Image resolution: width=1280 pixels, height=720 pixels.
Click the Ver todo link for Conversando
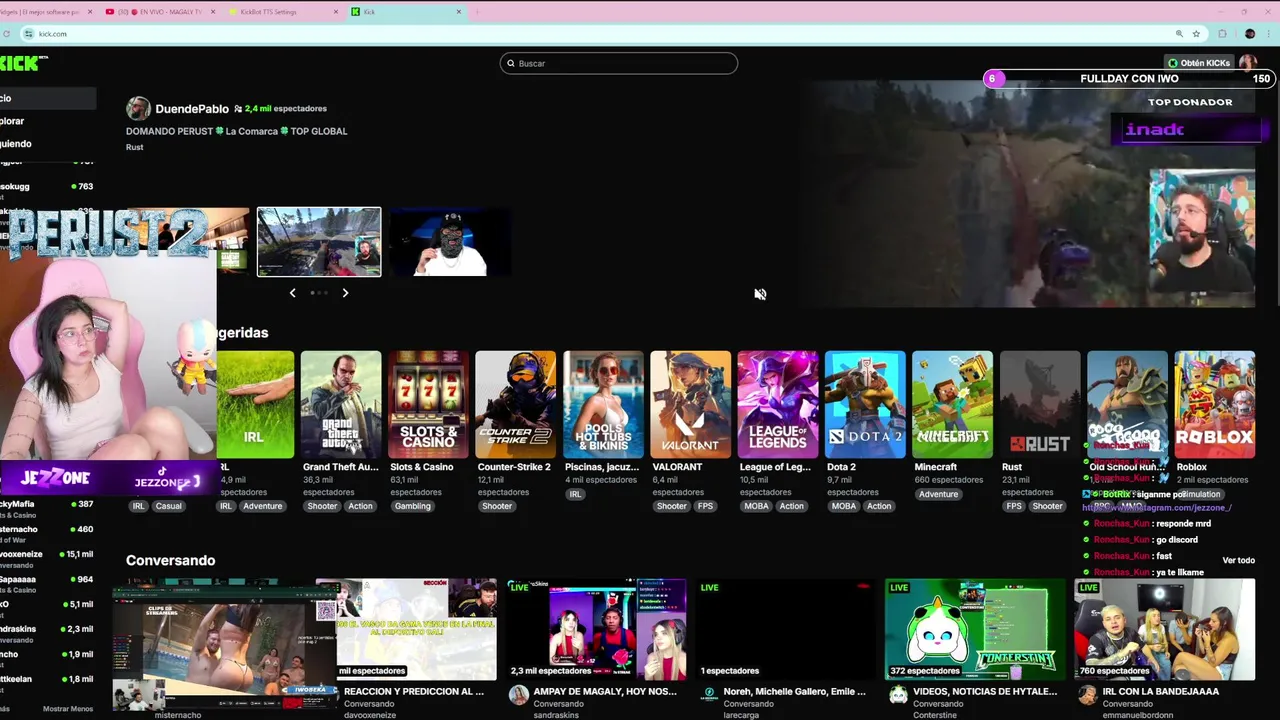click(x=1238, y=560)
